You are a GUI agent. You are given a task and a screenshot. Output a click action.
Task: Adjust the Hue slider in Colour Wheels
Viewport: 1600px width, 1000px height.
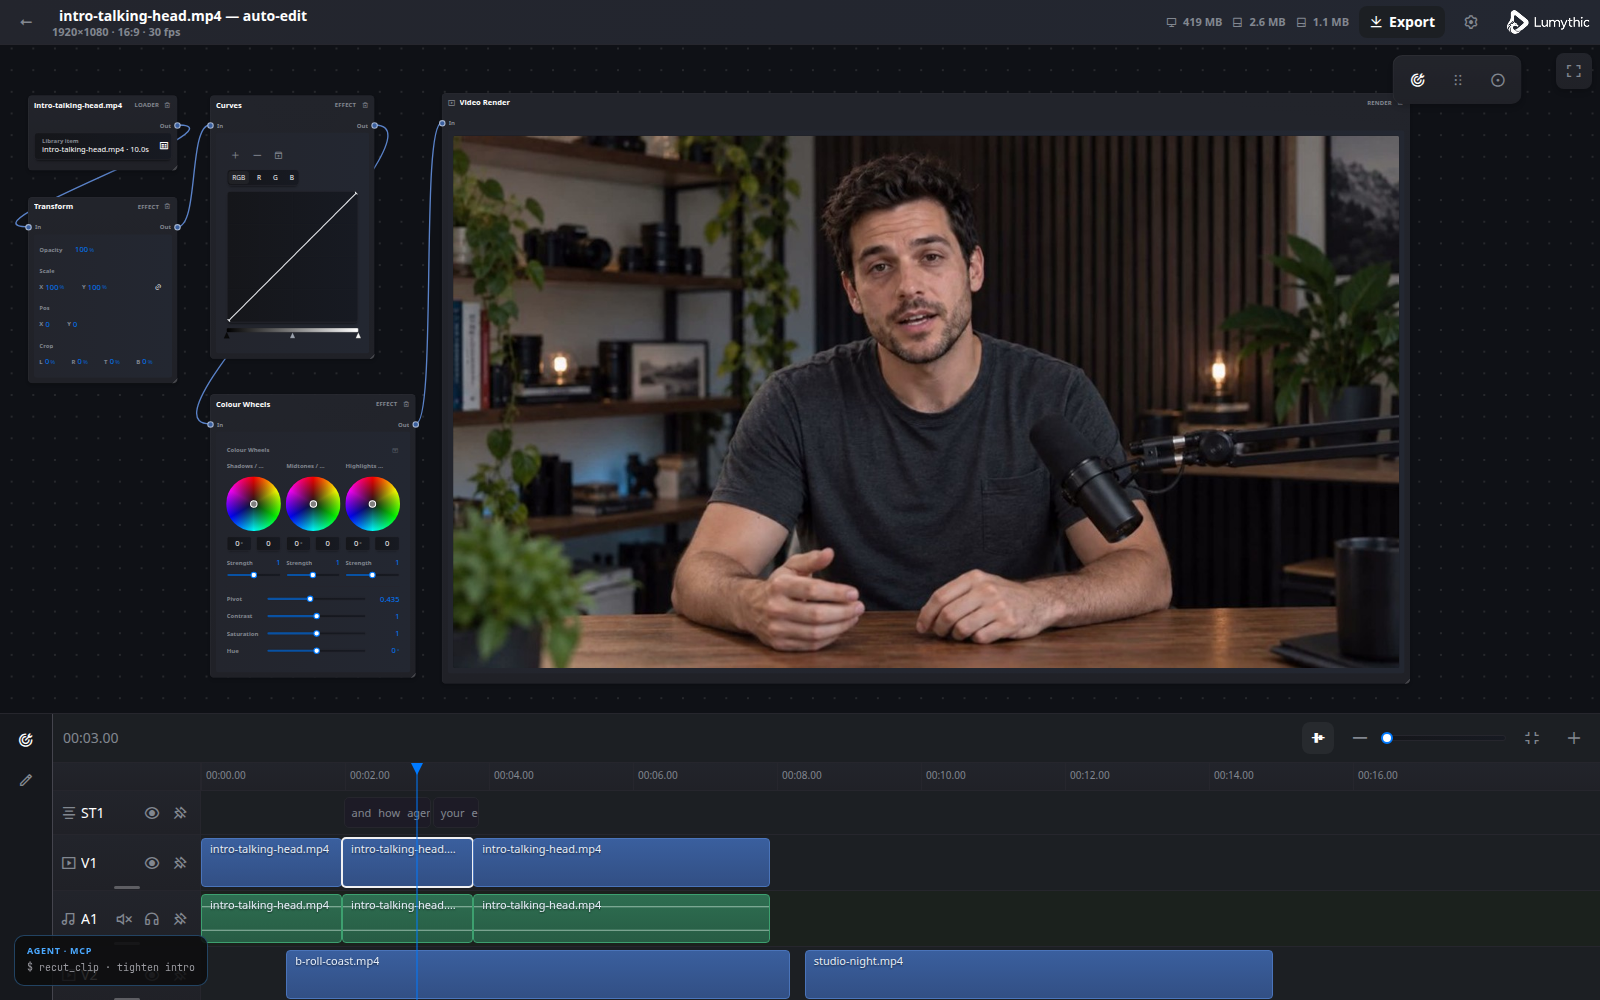tap(316, 651)
